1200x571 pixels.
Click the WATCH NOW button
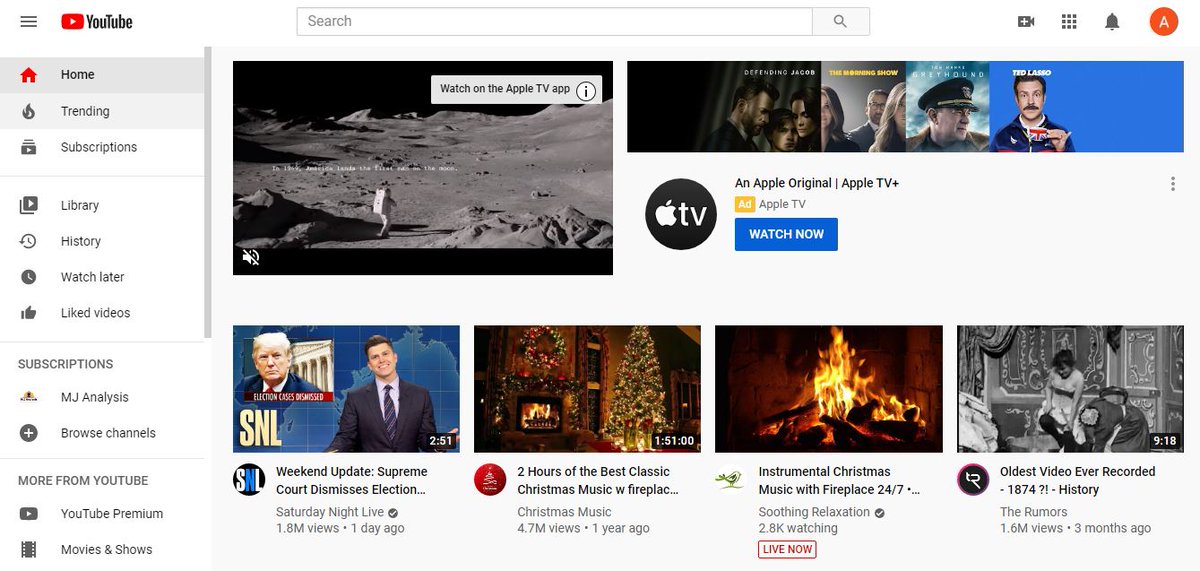[786, 234]
